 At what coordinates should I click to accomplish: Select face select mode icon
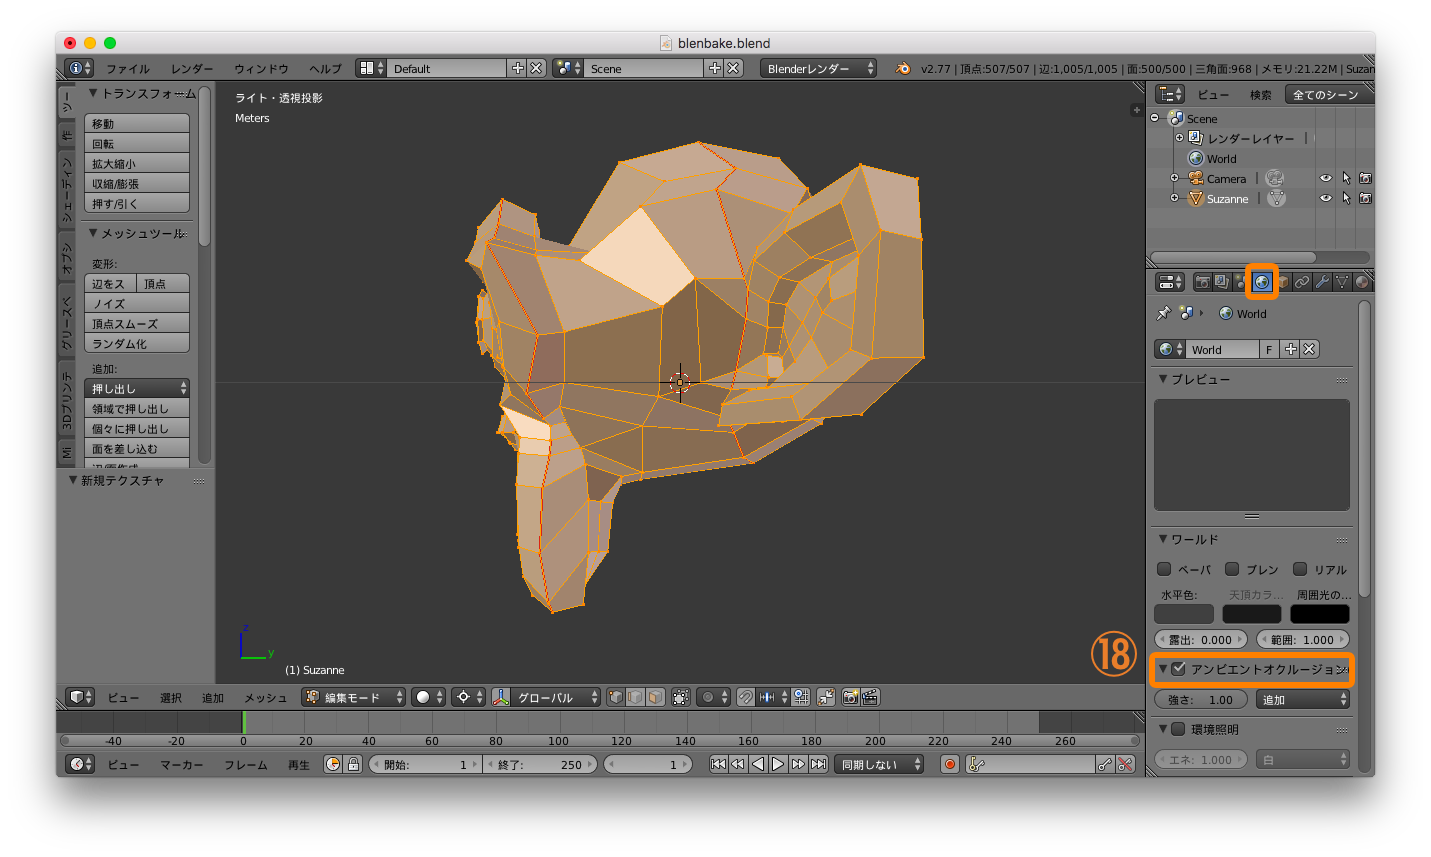pyautogui.click(x=654, y=697)
